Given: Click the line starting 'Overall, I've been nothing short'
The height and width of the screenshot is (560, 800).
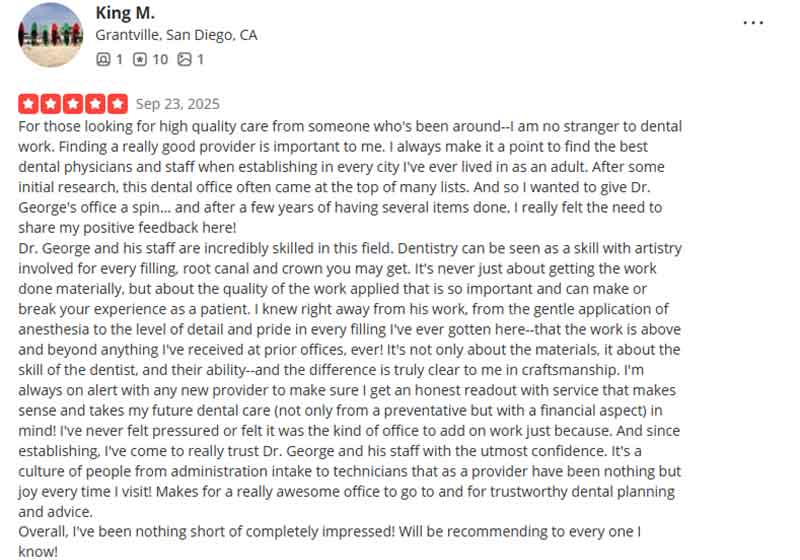Looking at the screenshot, I should tap(330, 532).
